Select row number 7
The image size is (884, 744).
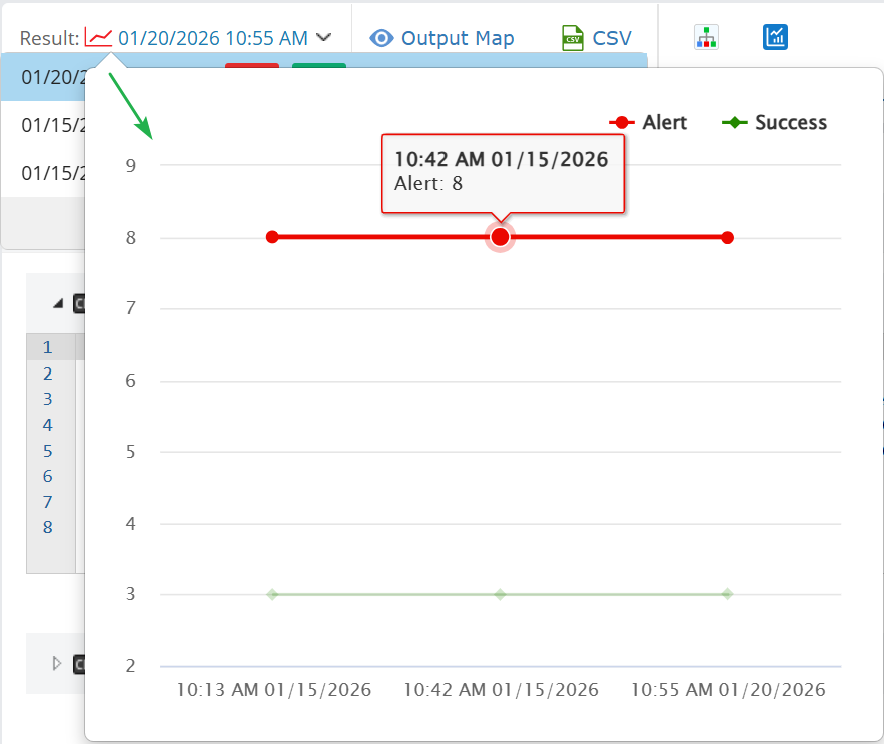coord(47,502)
